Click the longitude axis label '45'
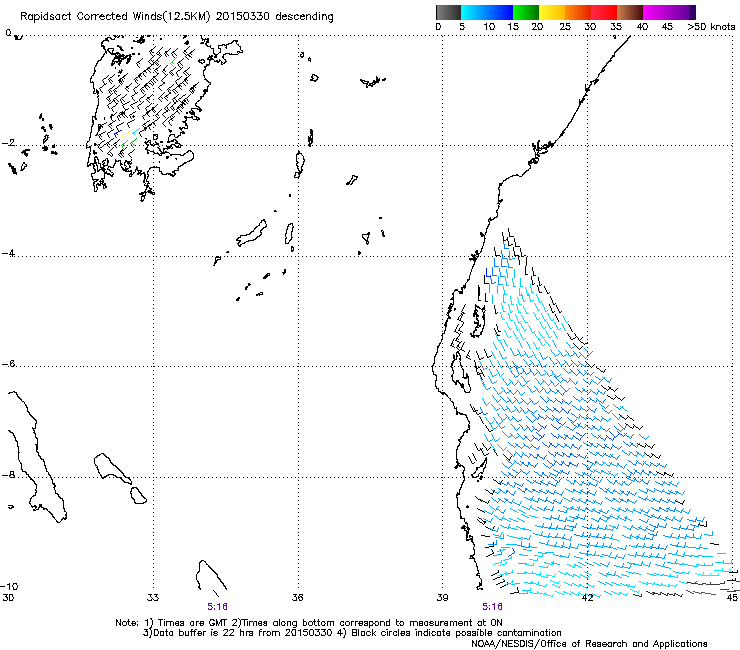This screenshot has width=740, height=650. pos(732,598)
